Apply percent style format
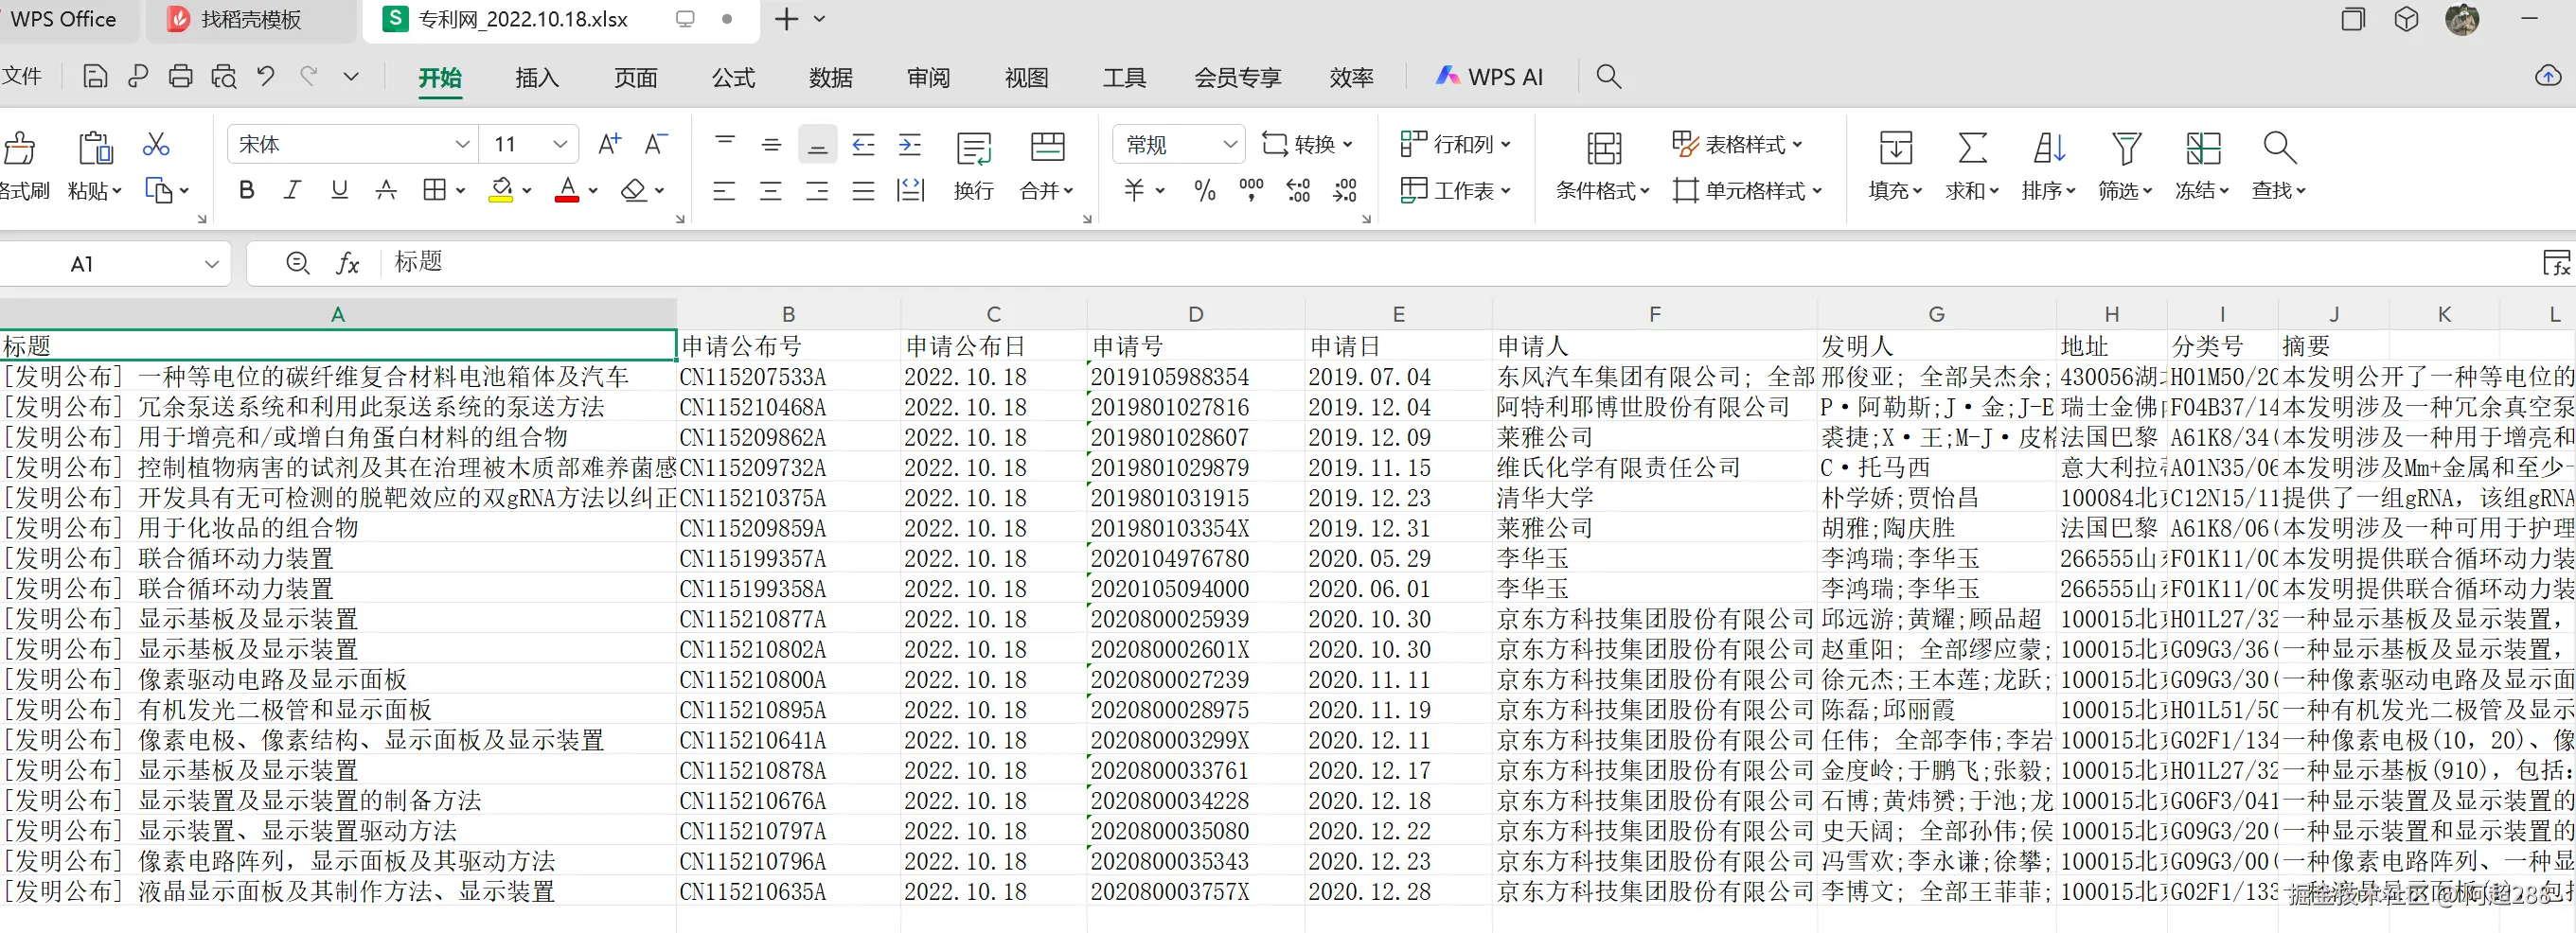The width and height of the screenshot is (2576, 933). pos(1205,190)
